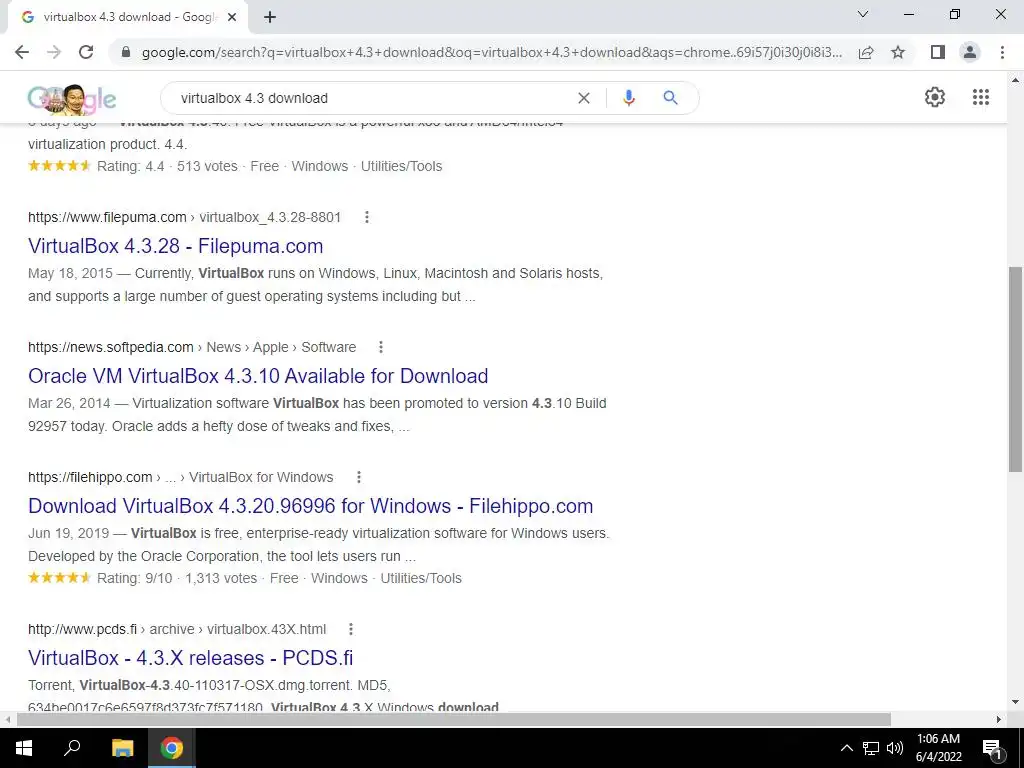The width and height of the screenshot is (1024, 768).
Task: View site security lock info
Action: [x=126, y=52]
